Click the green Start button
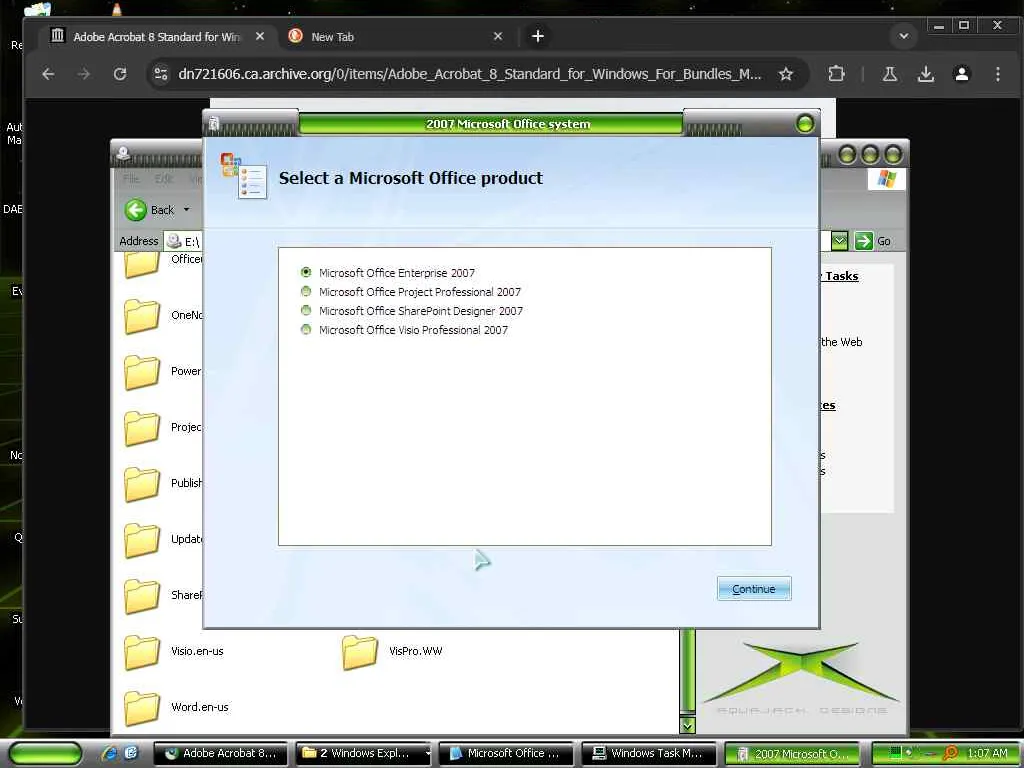This screenshot has width=1024, height=768. click(45, 753)
